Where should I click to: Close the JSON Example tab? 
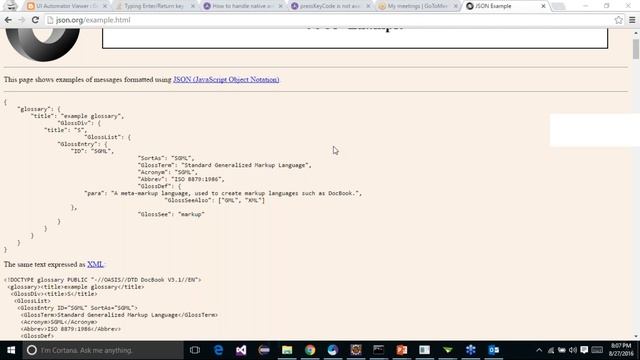[543, 6]
